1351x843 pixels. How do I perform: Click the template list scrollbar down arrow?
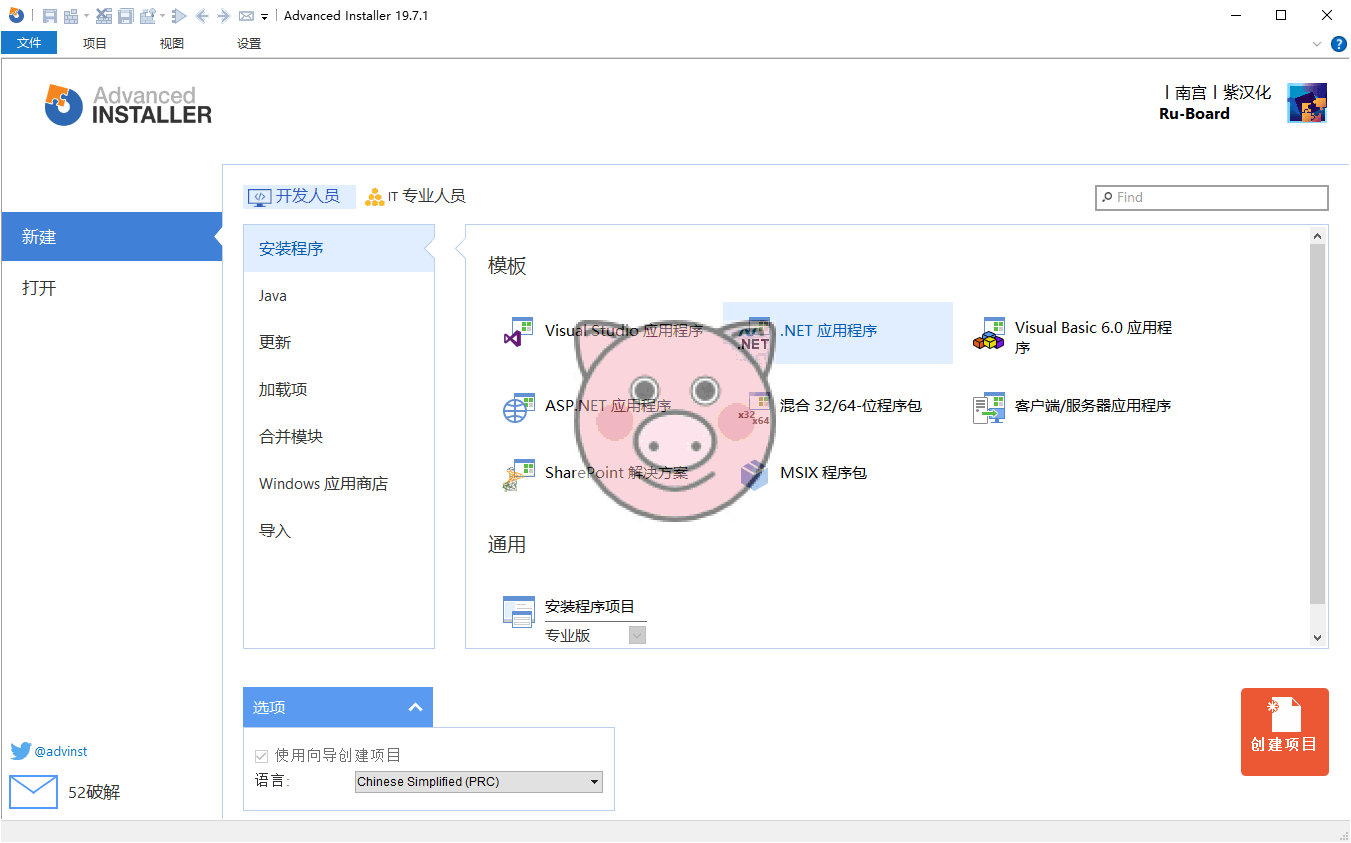pyautogui.click(x=1318, y=638)
